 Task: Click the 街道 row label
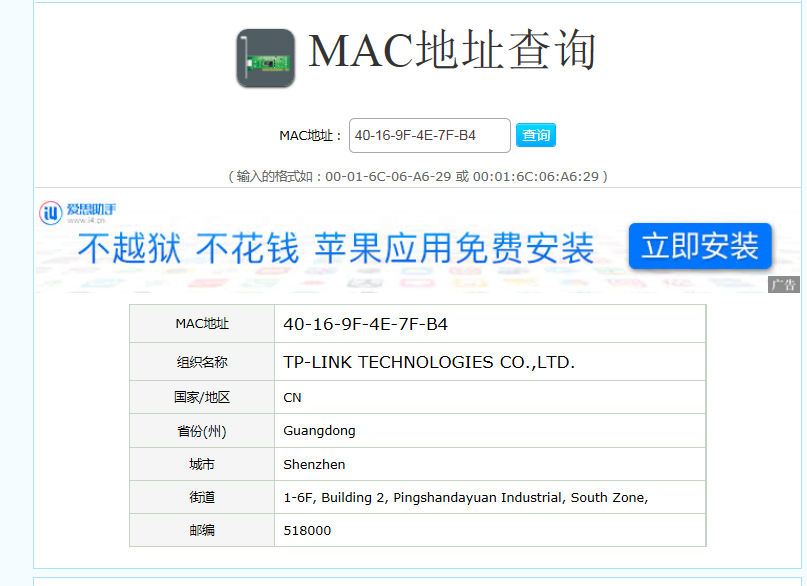(202, 498)
